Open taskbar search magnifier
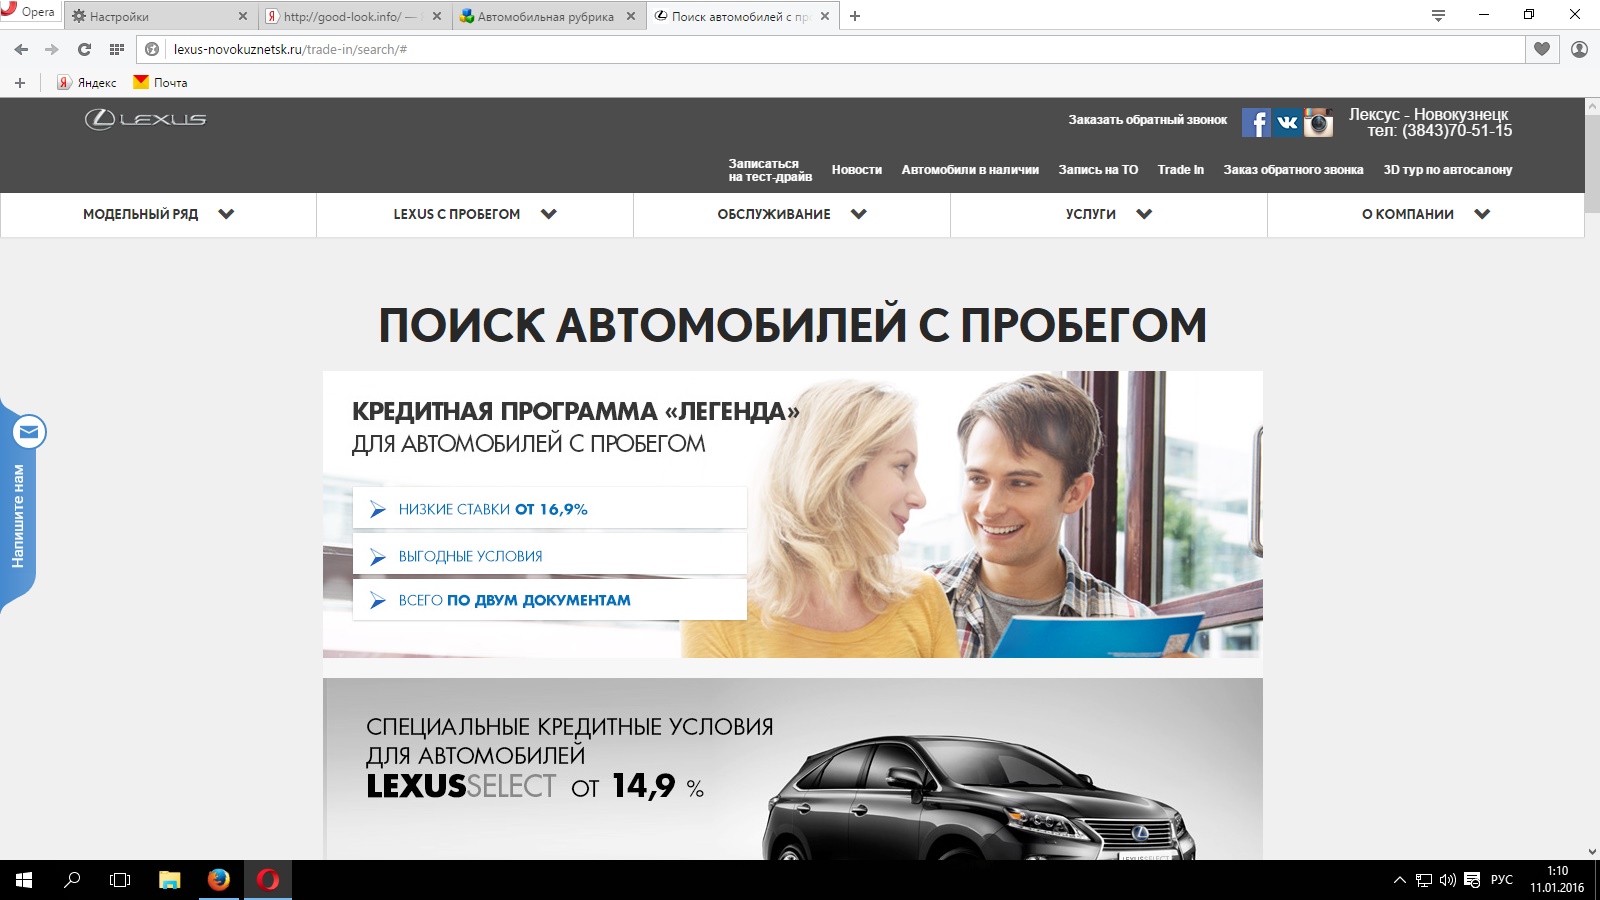The image size is (1600, 900). (72, 880)
